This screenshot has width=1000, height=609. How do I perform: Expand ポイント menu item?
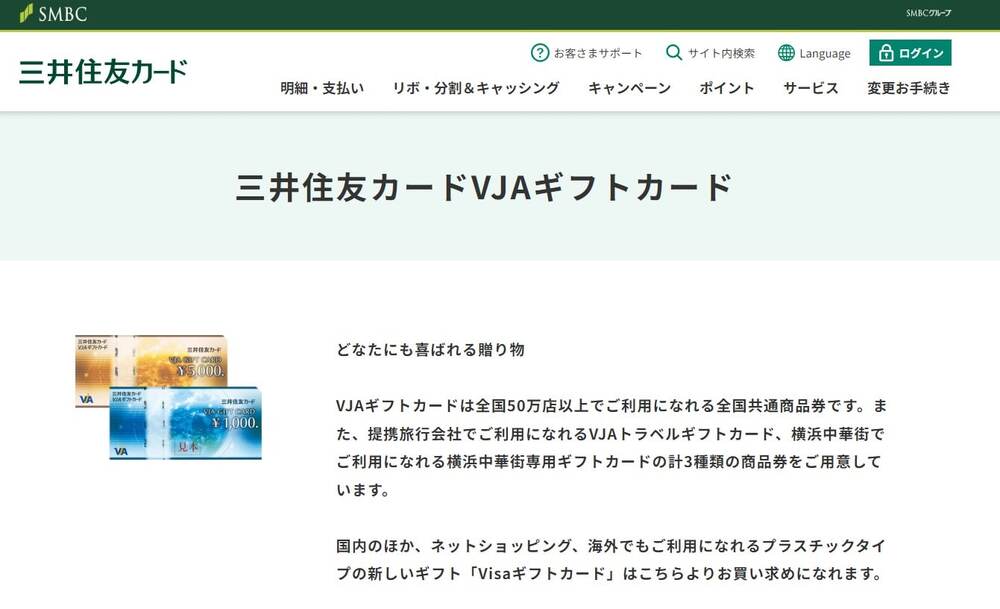click(x=727, y=88)
